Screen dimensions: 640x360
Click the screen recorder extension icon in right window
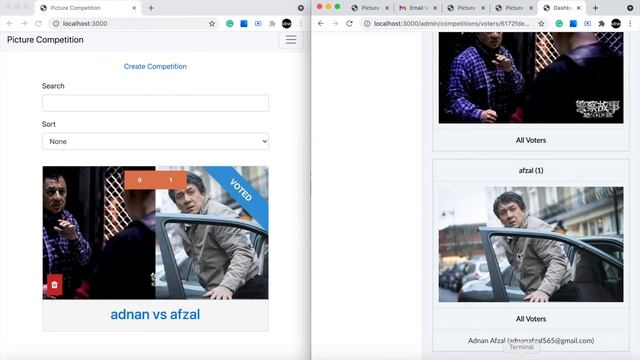(x=587, y=24)
